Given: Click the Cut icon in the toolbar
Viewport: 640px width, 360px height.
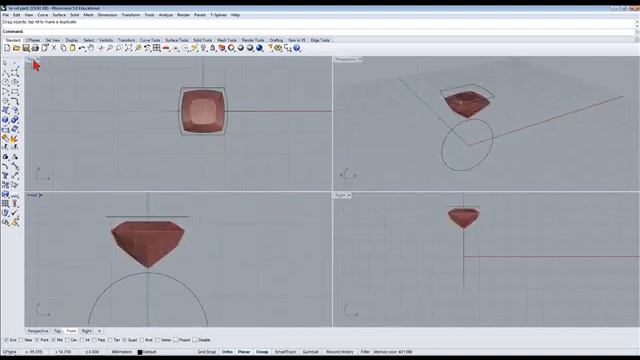Looking at the screenshot, I should (x=54, y=48).
